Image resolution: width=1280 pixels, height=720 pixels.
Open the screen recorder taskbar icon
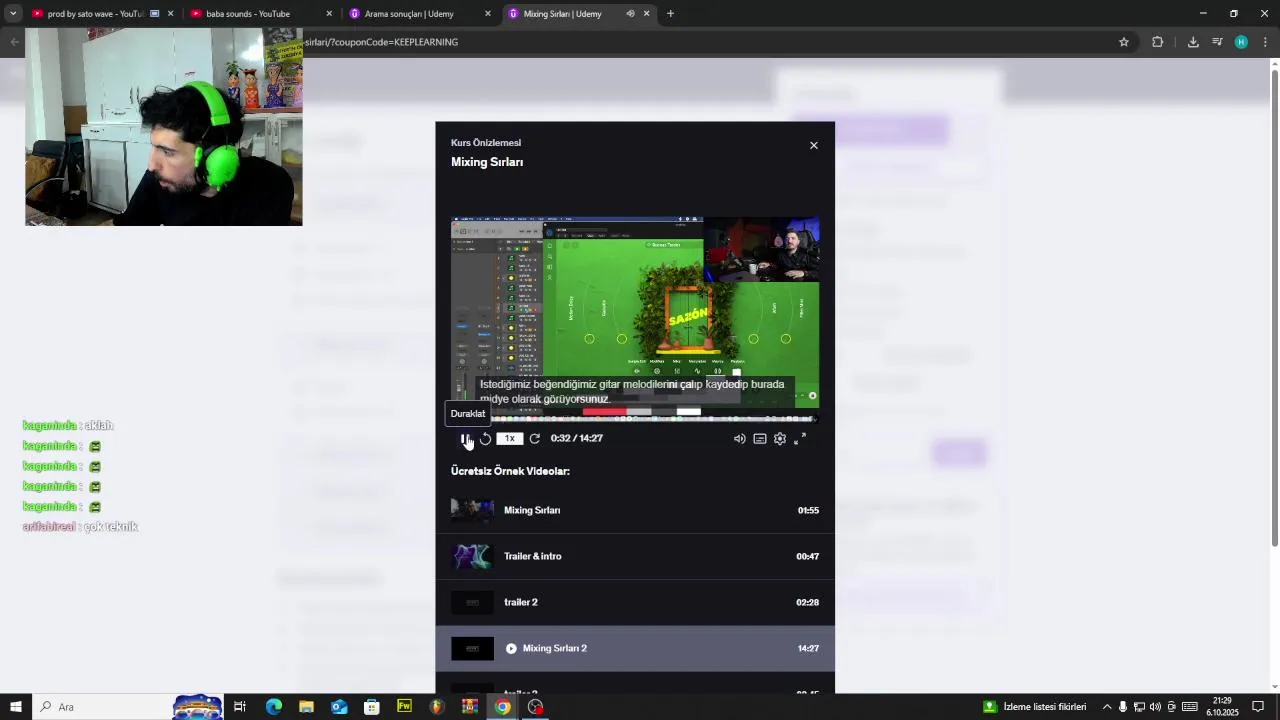click(536, 707)
